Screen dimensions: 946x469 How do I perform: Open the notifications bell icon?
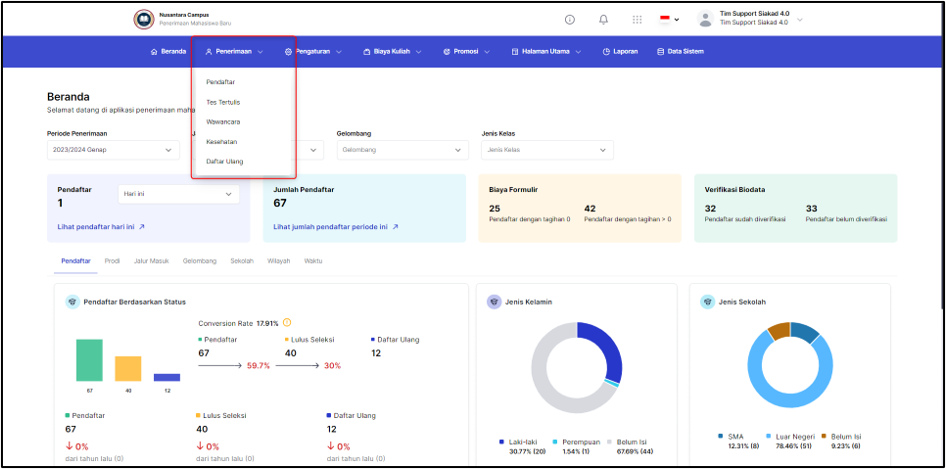[603, 19]
